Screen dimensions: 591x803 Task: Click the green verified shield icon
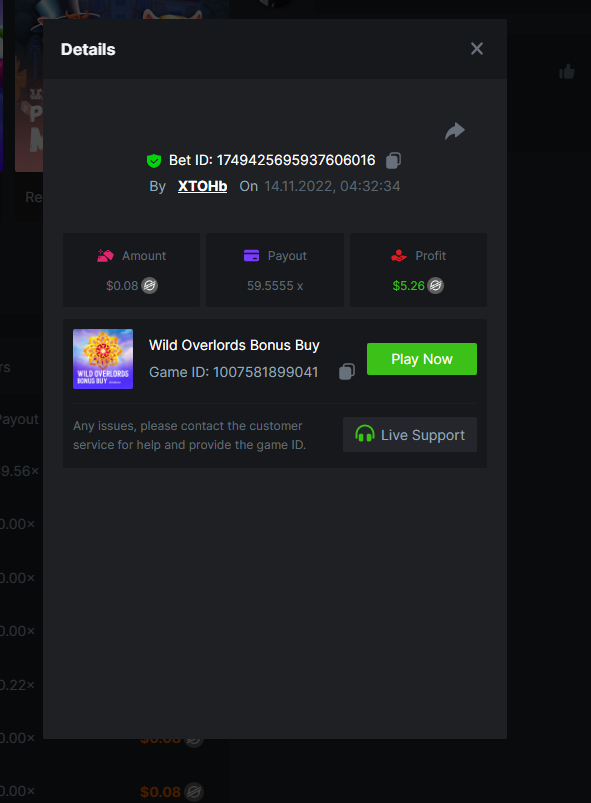click(154, 161)
